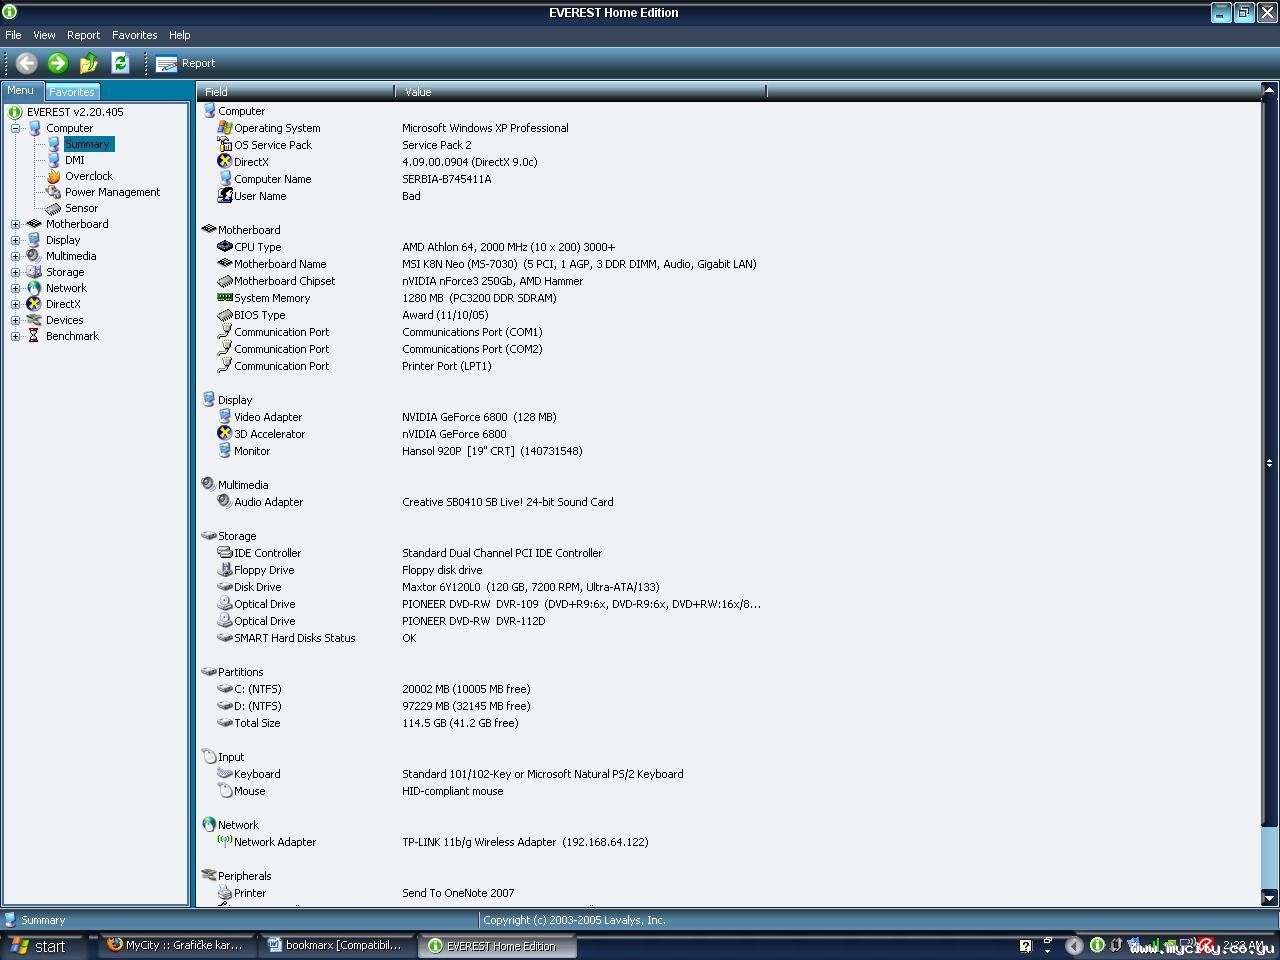This screenshot has width=1280, height=960.
Task: Expand the Multimedia tree node
Action: click(15, 256)
